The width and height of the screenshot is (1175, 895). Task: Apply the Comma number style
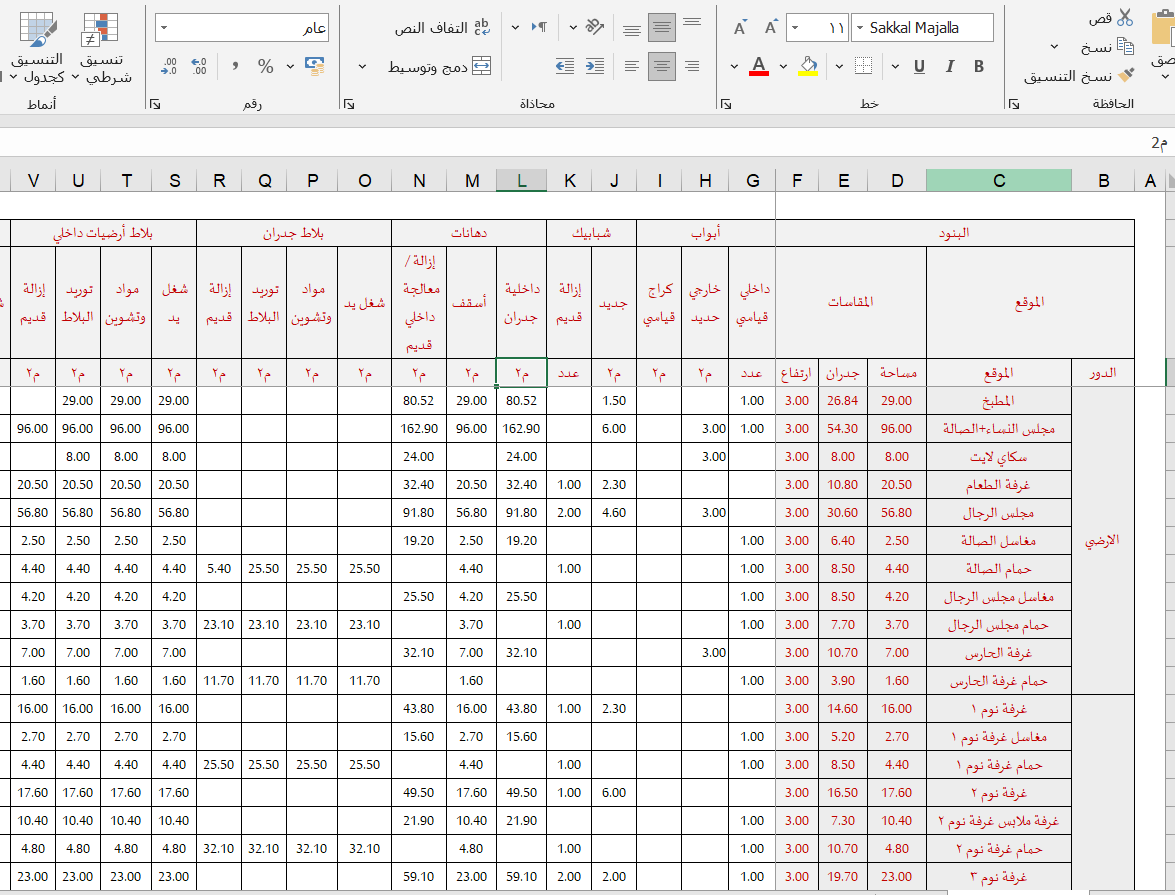[236, 64]
